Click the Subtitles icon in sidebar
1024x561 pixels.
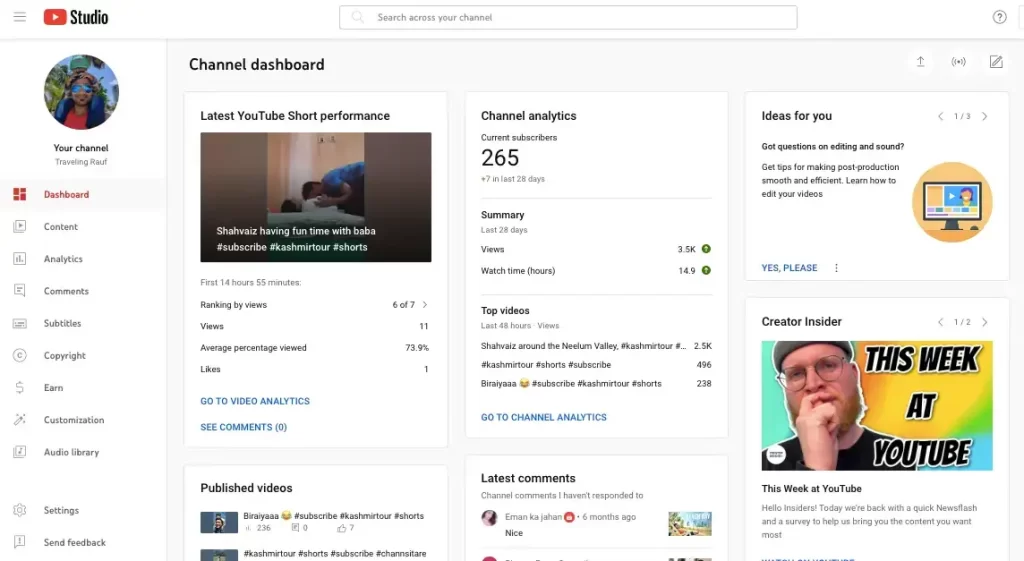tap(20, 323)
